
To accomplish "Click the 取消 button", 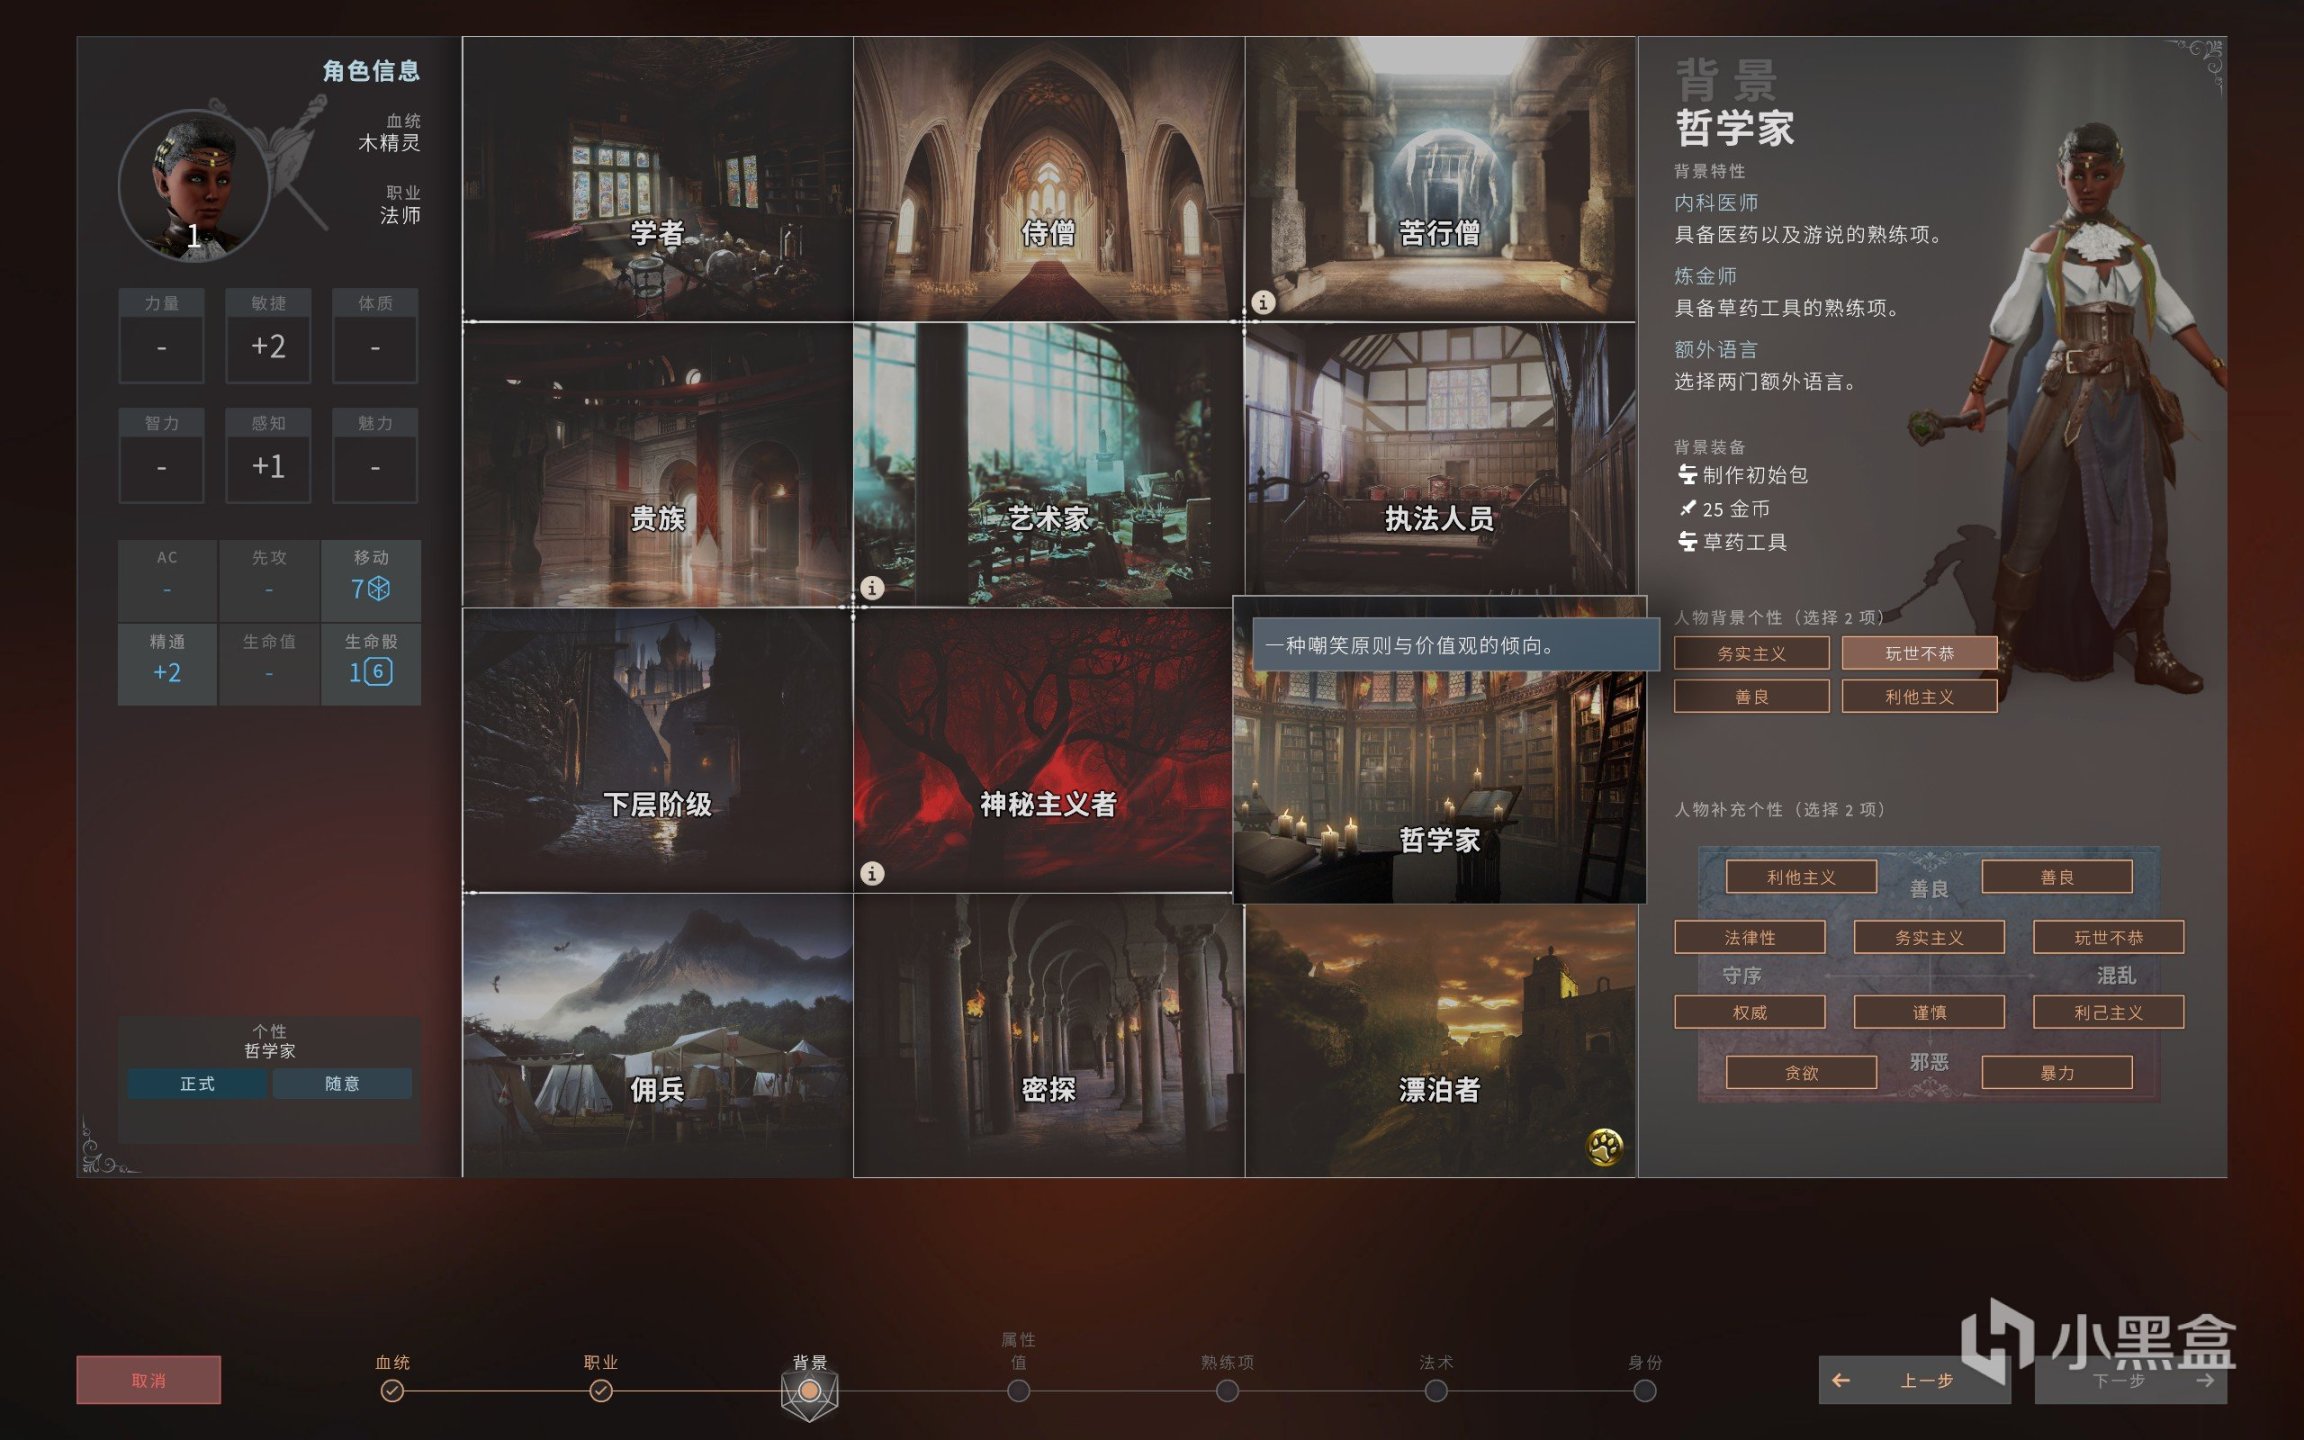I will pos(149,1380).
